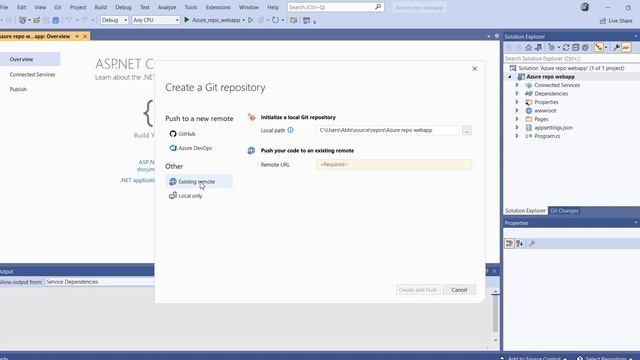Screen dimensions: 640x360
Task: Click Create and Push button
Action: click(418, 290)
